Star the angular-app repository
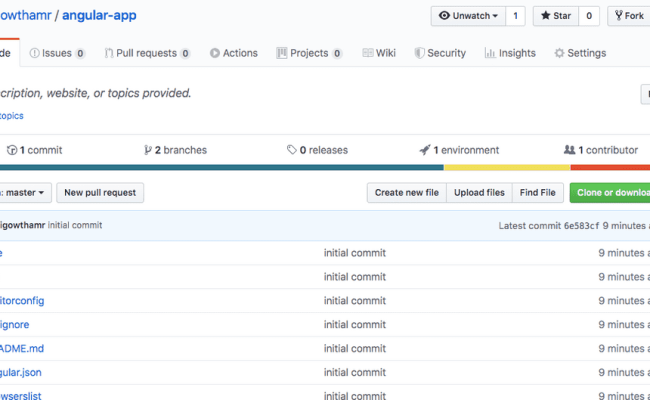650x400 pixels. click(555, 16)
